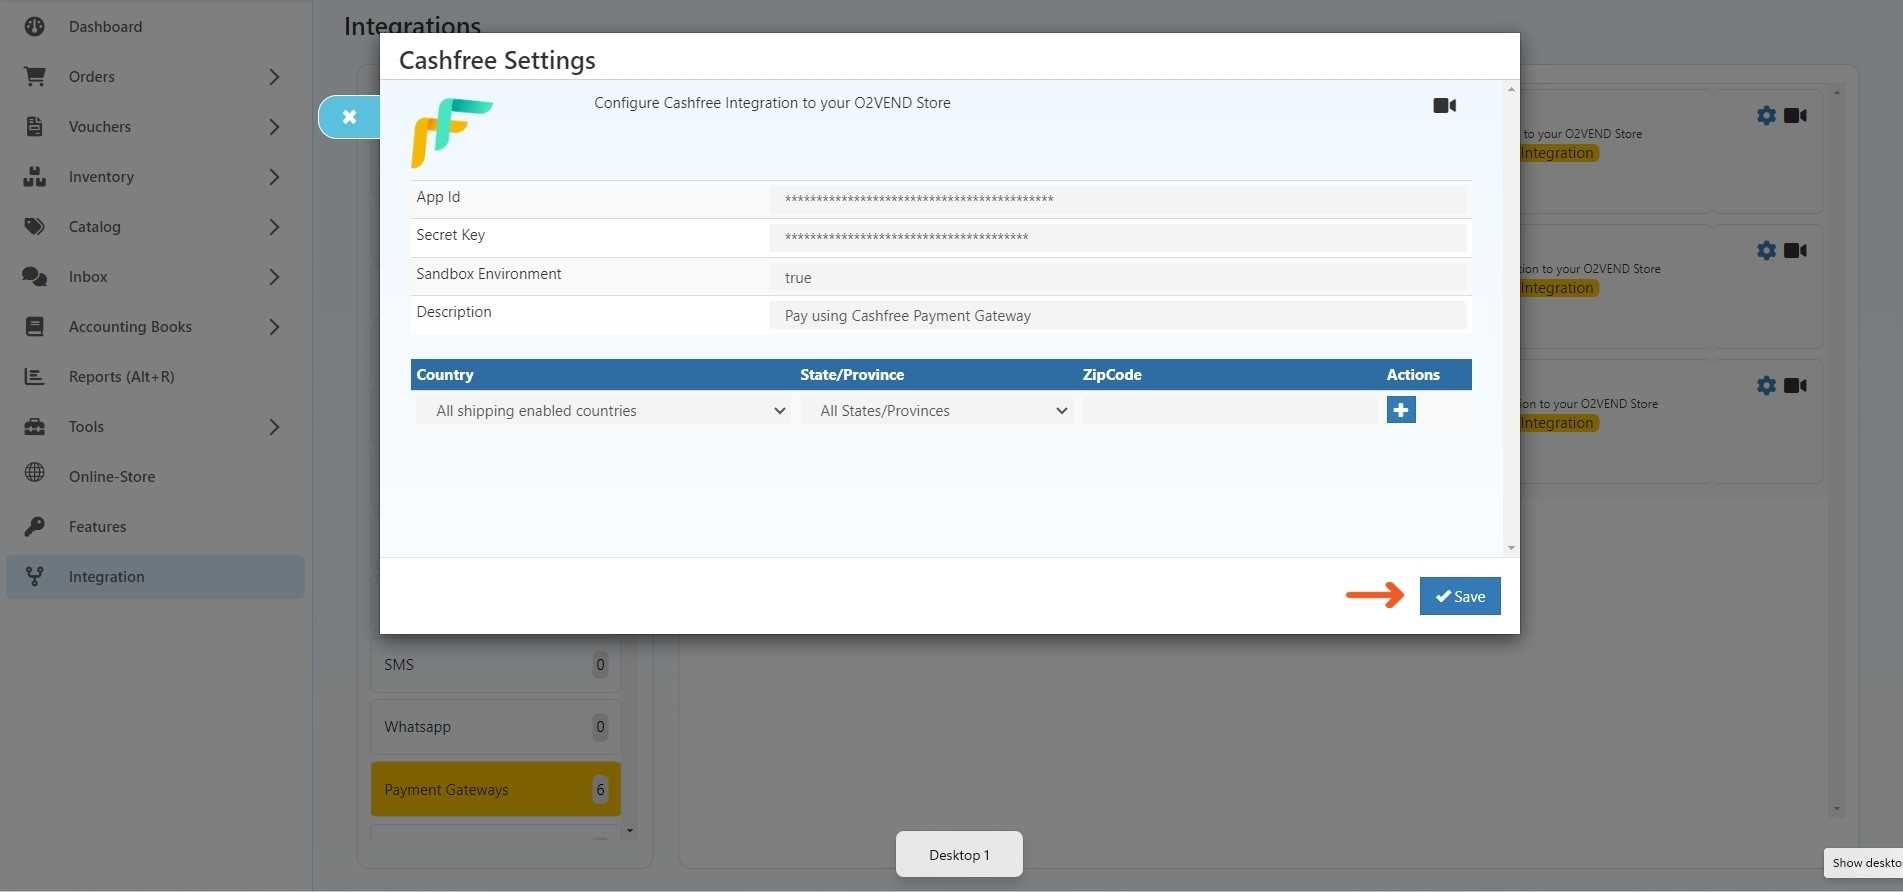Expand the Inventory submenu chevron

(274, 177)
